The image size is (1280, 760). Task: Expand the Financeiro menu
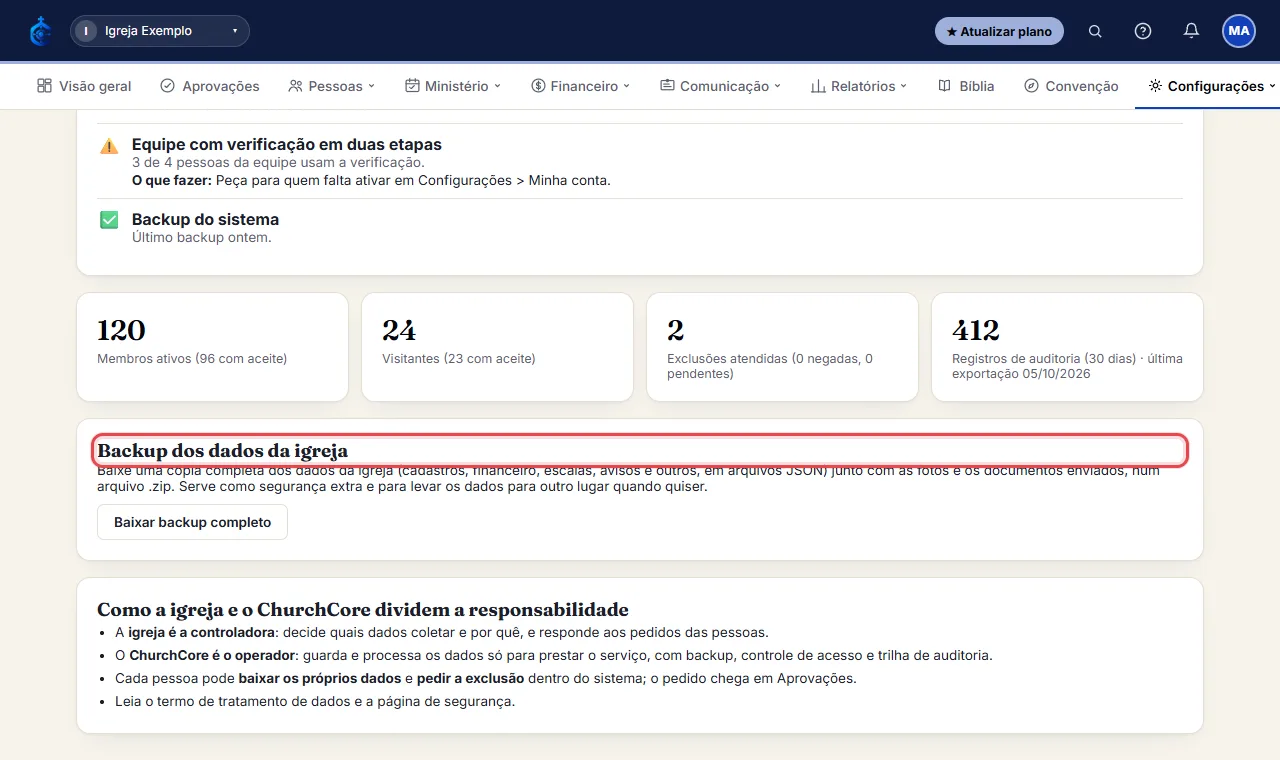pos(581,86)
